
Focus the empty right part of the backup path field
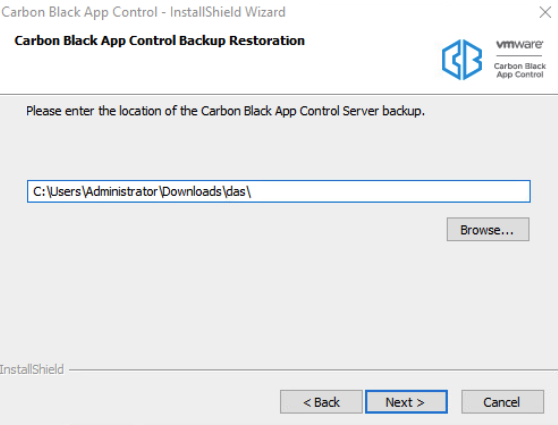(x=391, y=191)
